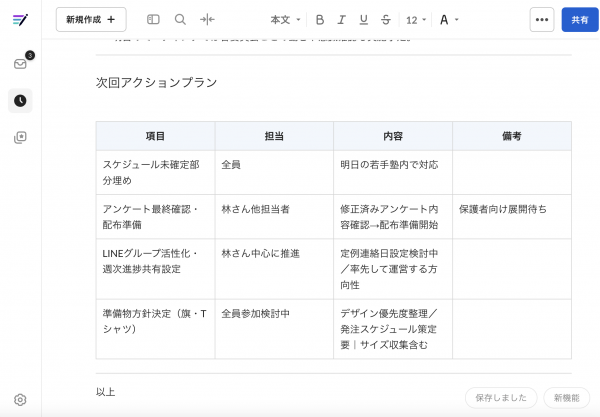Viewport: 600px width, 417px height.
Task: Toggle strikethrough formatting
Action: (x=385, y=19)
